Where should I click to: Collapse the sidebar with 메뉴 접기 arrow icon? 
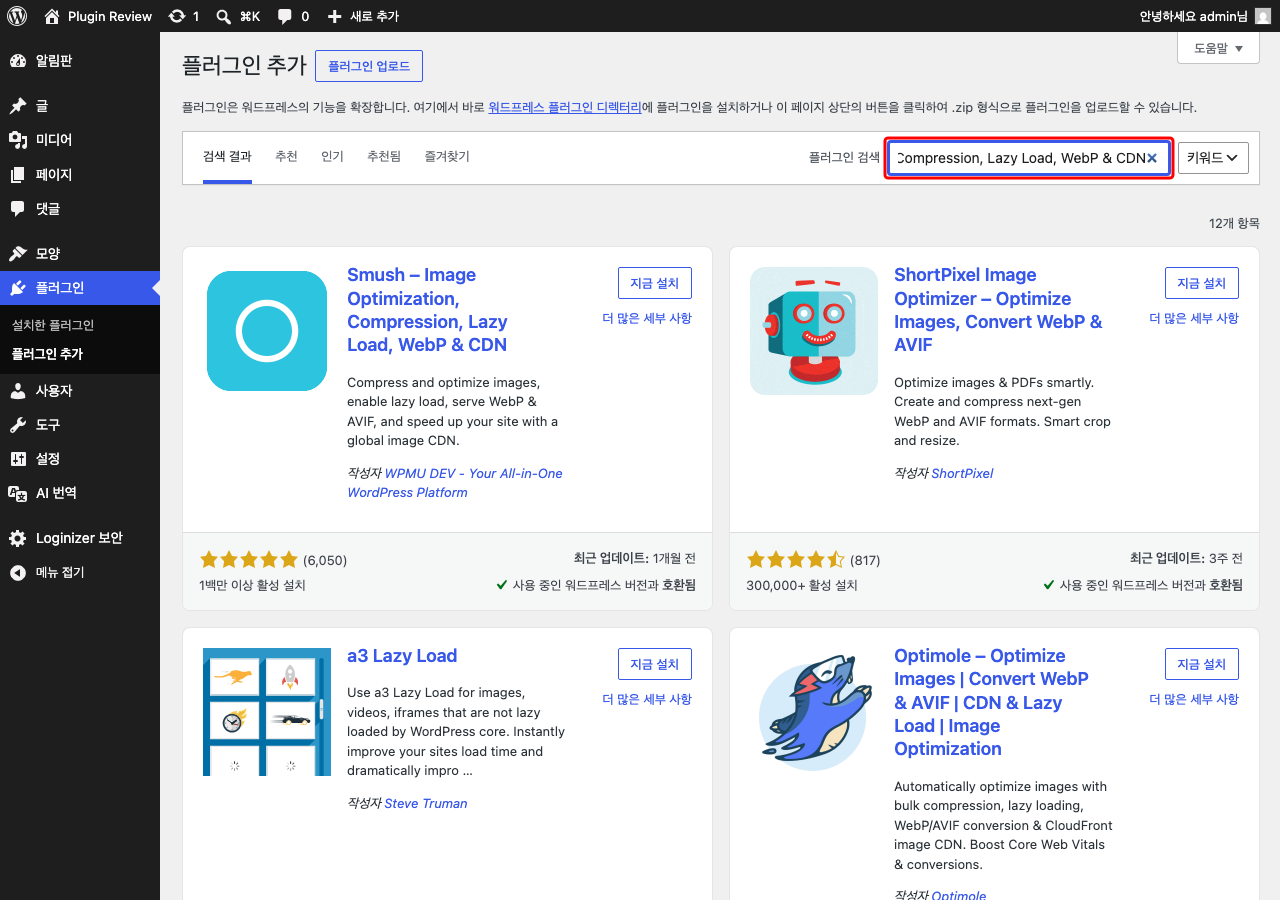coord(18,573)
